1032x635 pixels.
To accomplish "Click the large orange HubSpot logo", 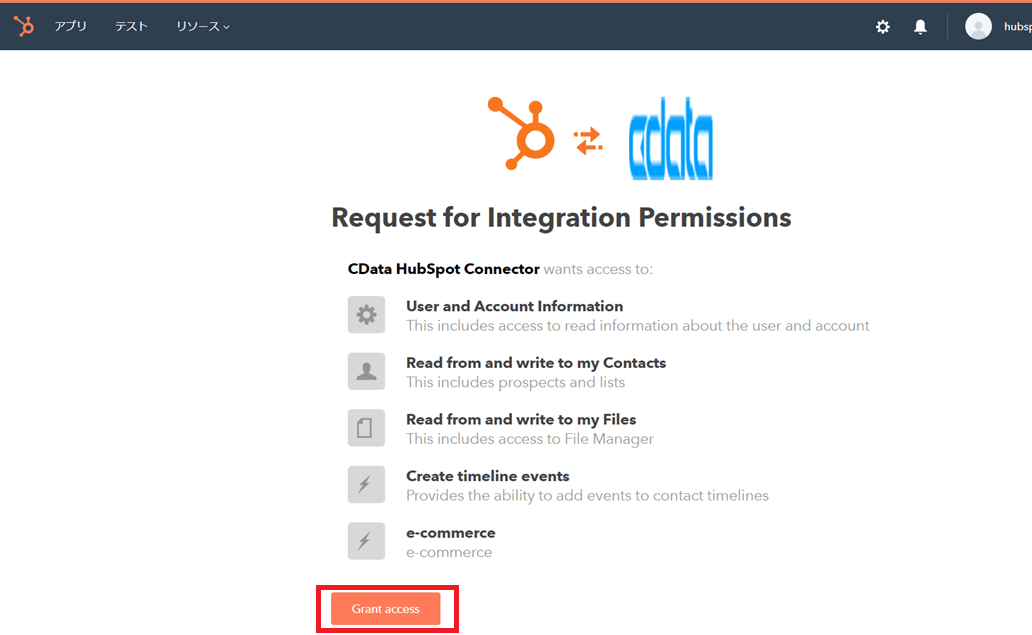I will coord(521,135).
